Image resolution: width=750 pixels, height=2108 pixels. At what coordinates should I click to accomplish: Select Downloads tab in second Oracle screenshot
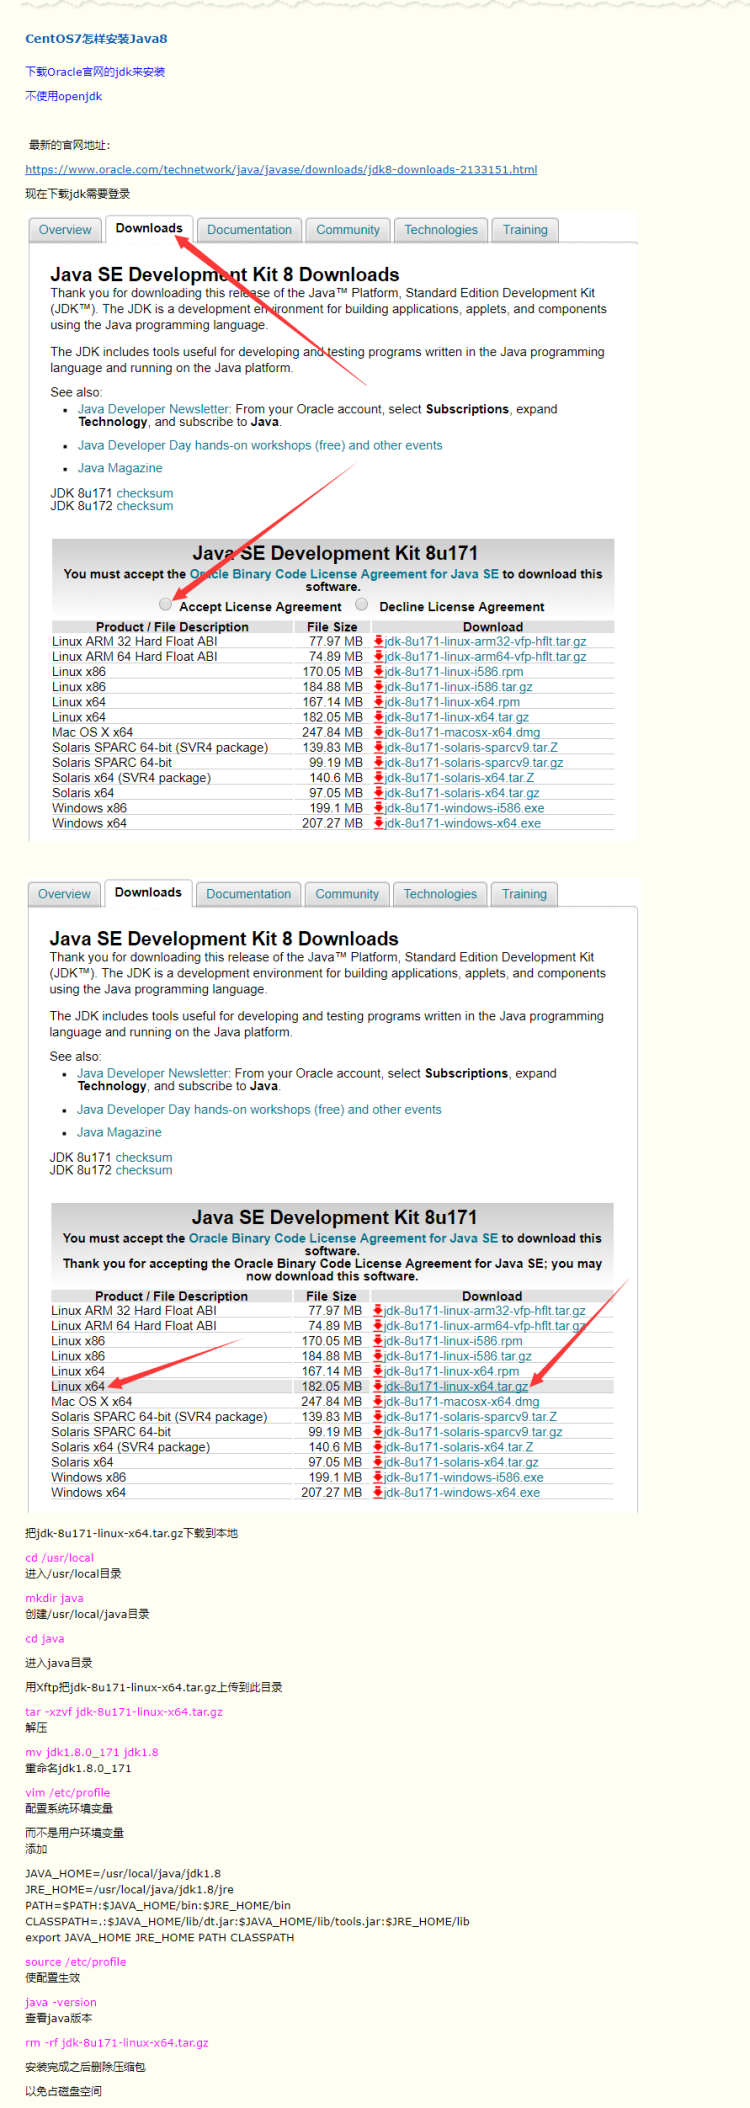[148, 893]
